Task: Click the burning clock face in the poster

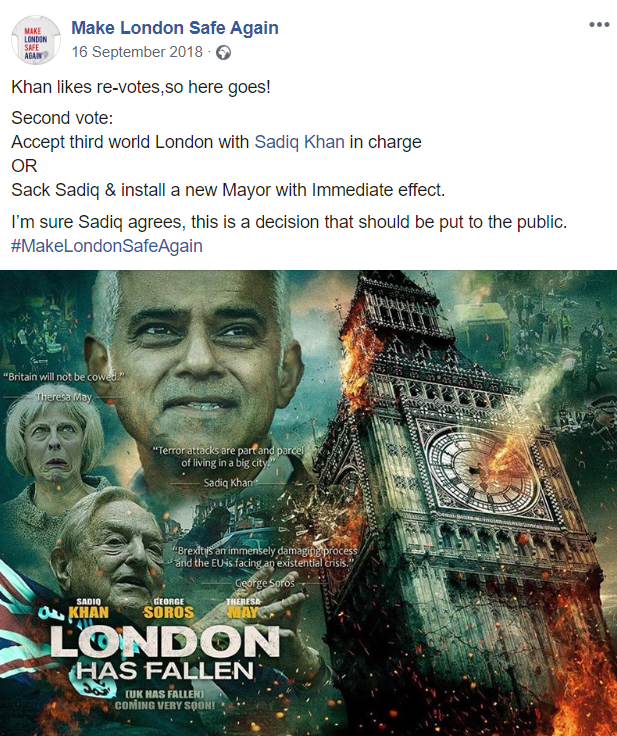Action: pos(485,469)
